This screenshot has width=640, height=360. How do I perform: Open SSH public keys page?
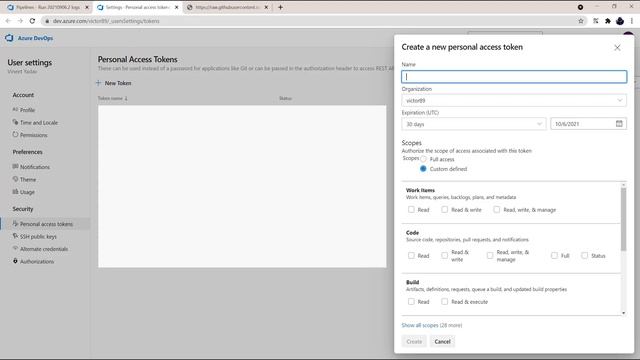pos(38,236)
